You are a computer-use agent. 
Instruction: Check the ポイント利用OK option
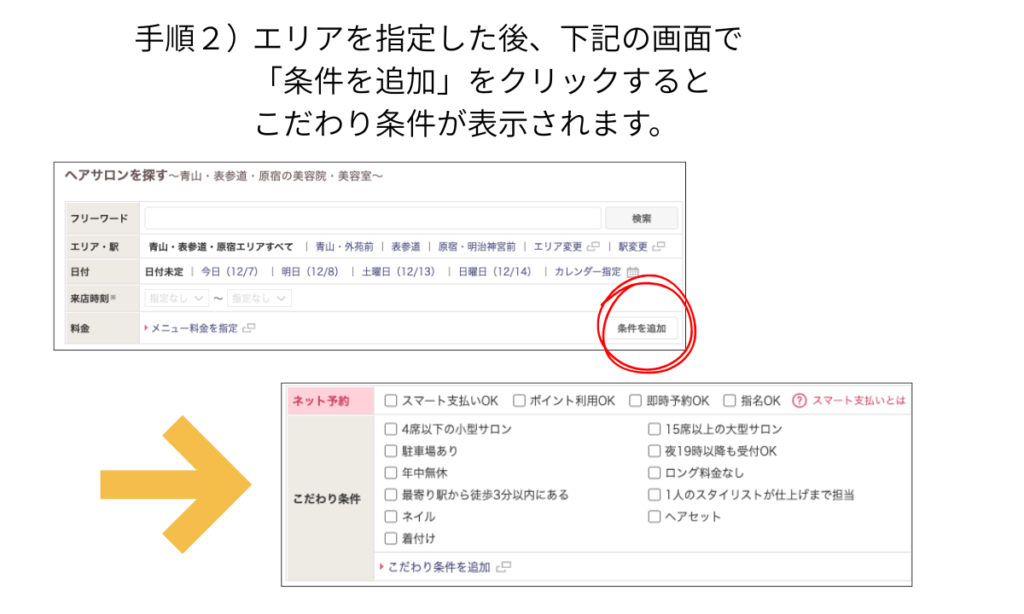point(517,400)
